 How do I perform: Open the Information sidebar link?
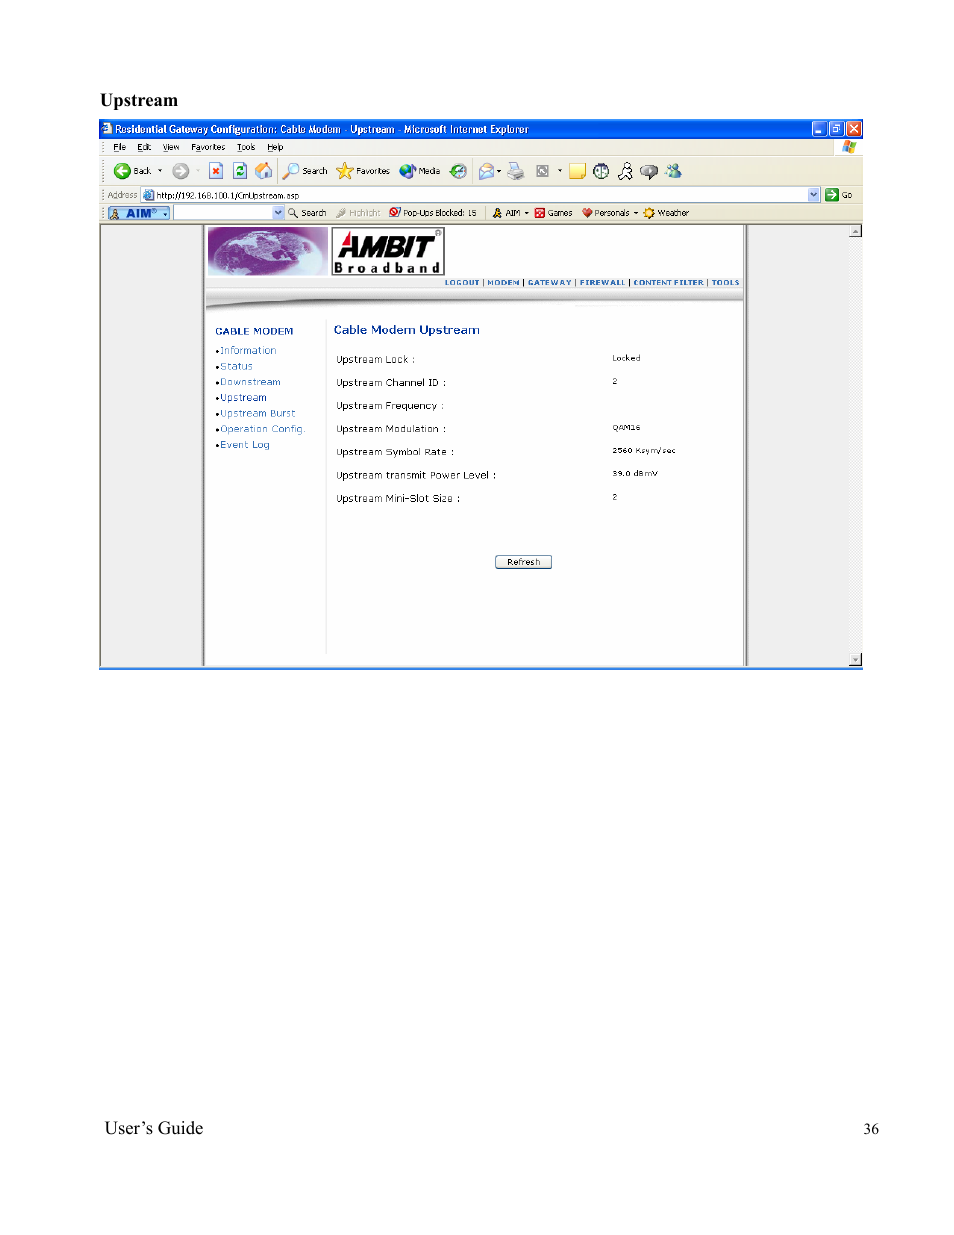pos(248,351)
